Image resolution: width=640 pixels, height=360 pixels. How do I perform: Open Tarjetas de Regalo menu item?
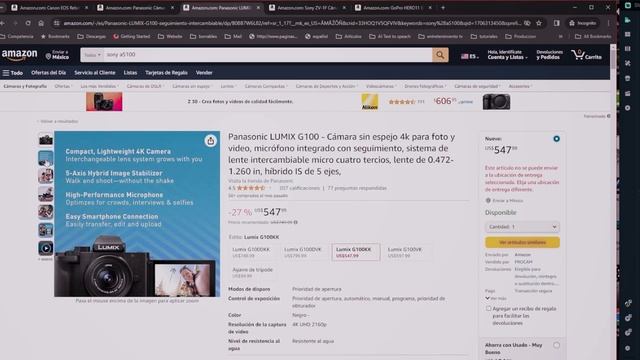coord(166,73)
